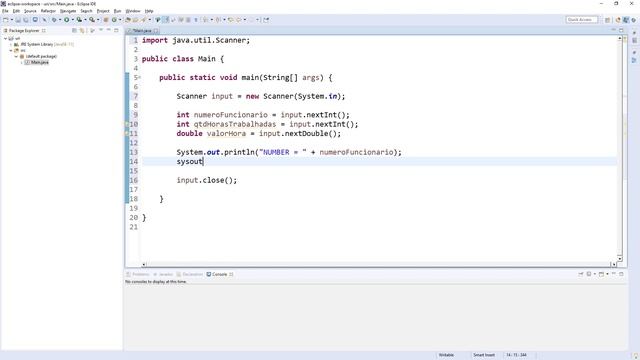Image resolution: width=640 pixels, height=360 pixels.
Task: Open the File menu
Action: [x=5, y=11]
